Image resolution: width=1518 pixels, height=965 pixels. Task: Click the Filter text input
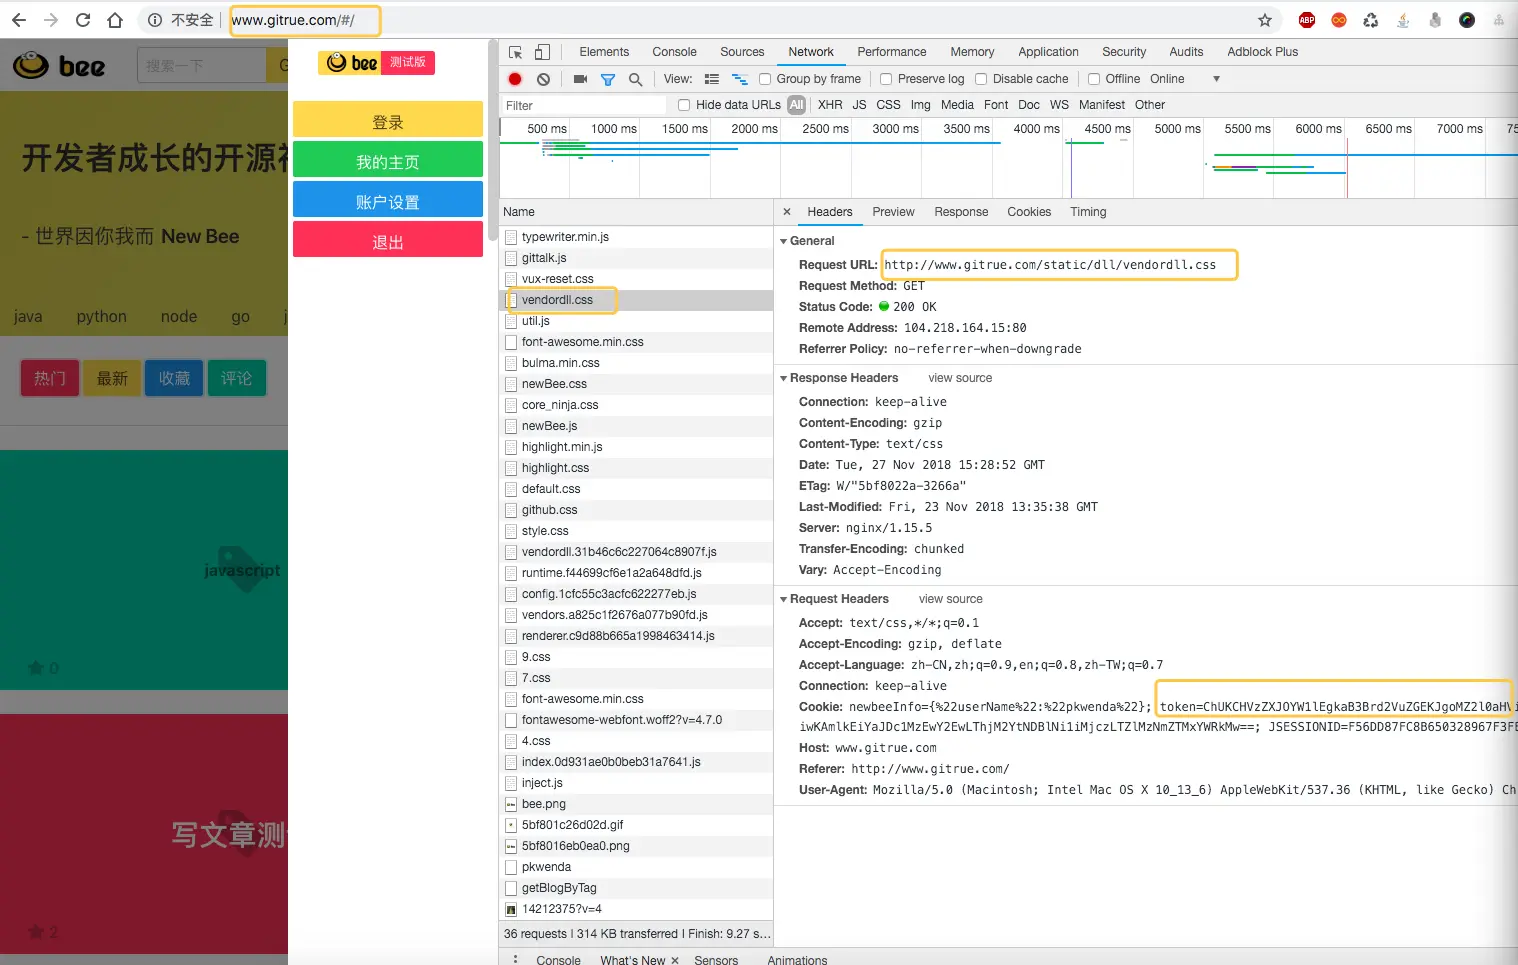[x=583, y=105]
